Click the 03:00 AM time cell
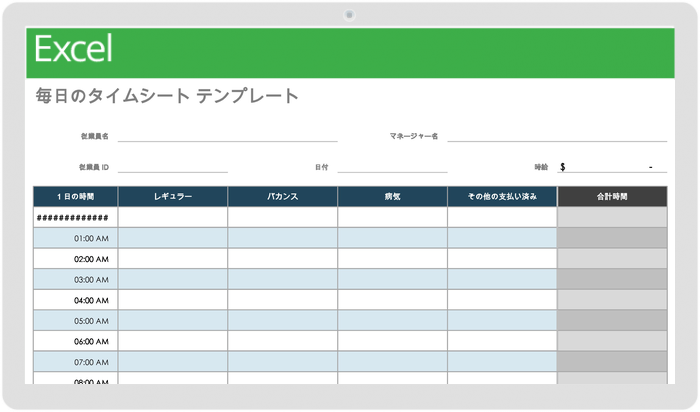The height and width of the screenshot is (412, 700). coord(75,279)
